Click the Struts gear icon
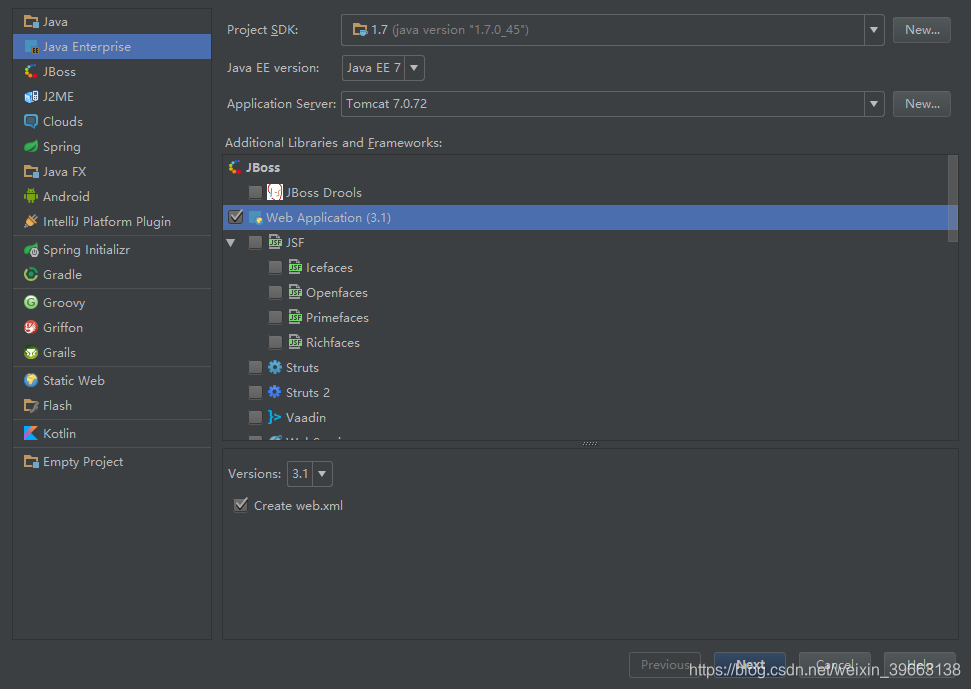The width and height of the screenshot is (971, 689). click(x=274, y=368)
